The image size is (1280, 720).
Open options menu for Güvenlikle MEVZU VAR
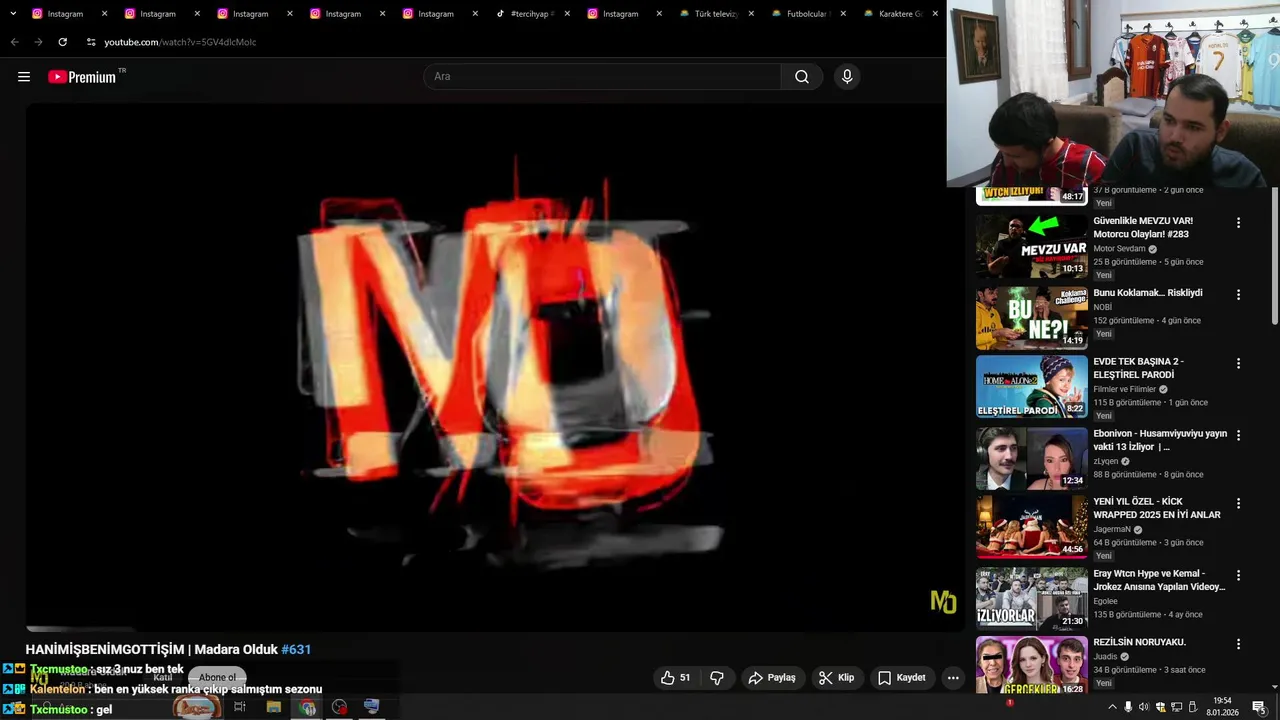tap(1238, 223)
